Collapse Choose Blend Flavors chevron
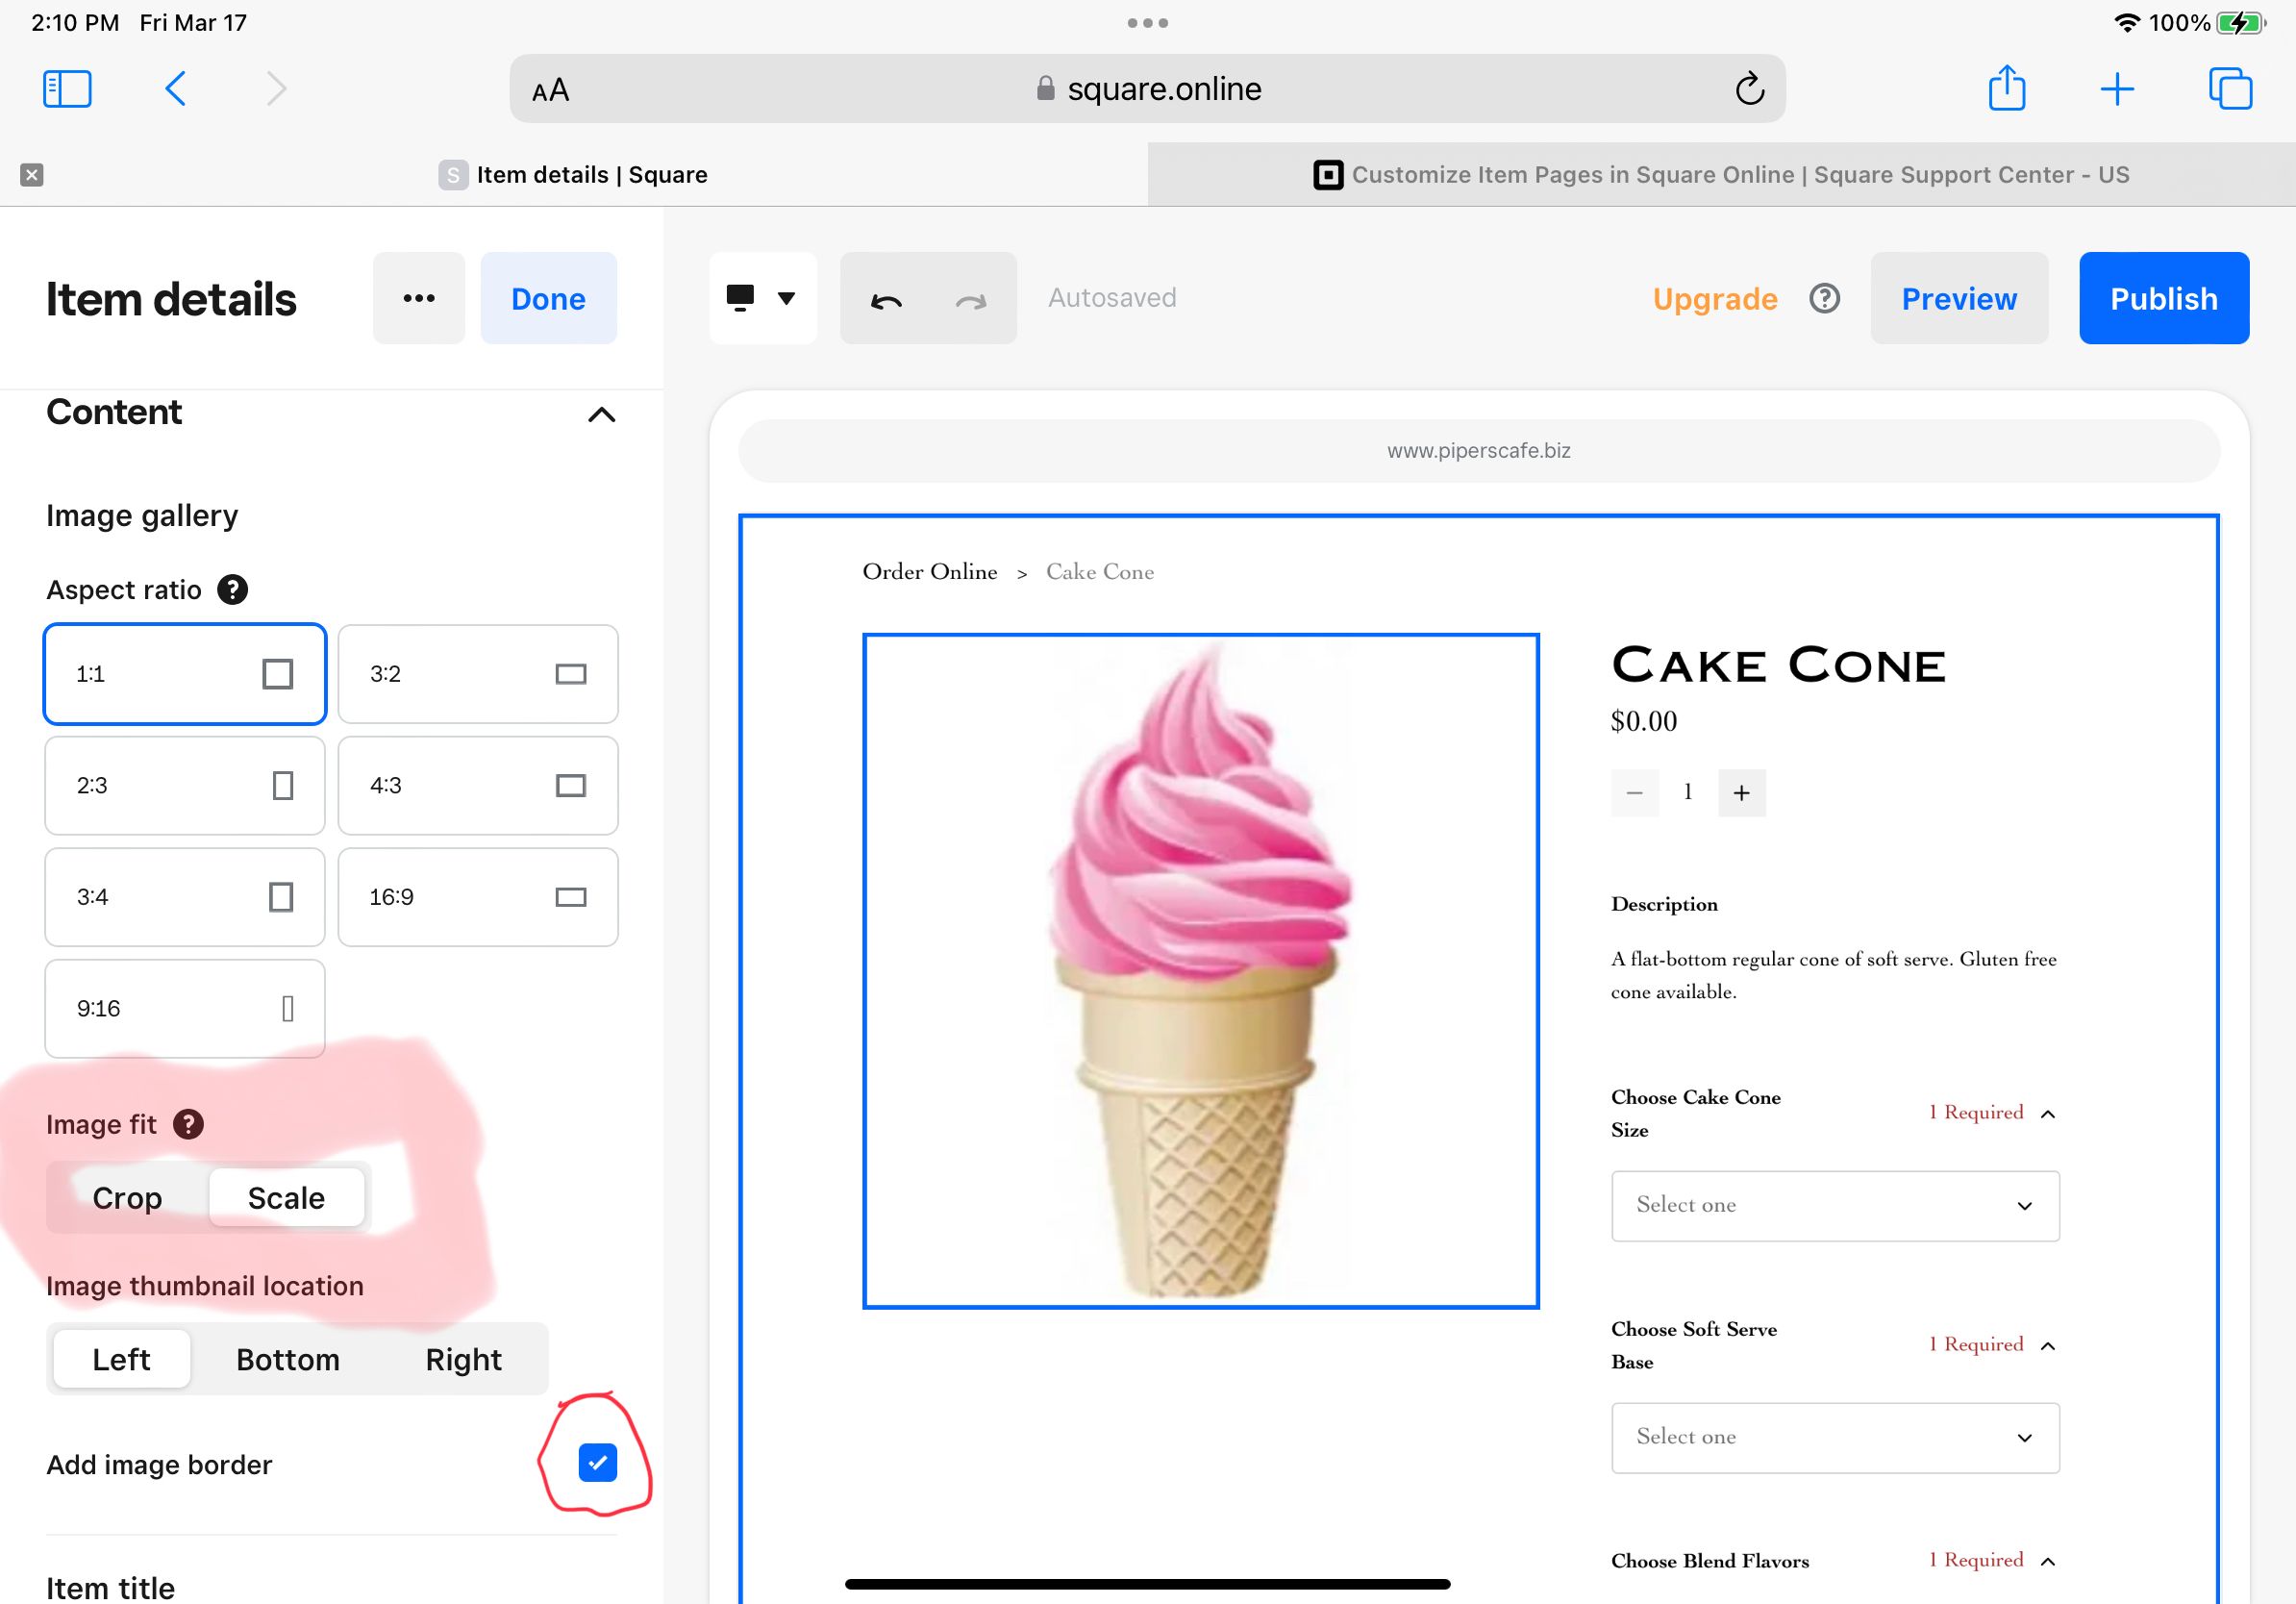Image resolution: width=2296 pixels, height=1604 pixels. tap(2047, 1562)
